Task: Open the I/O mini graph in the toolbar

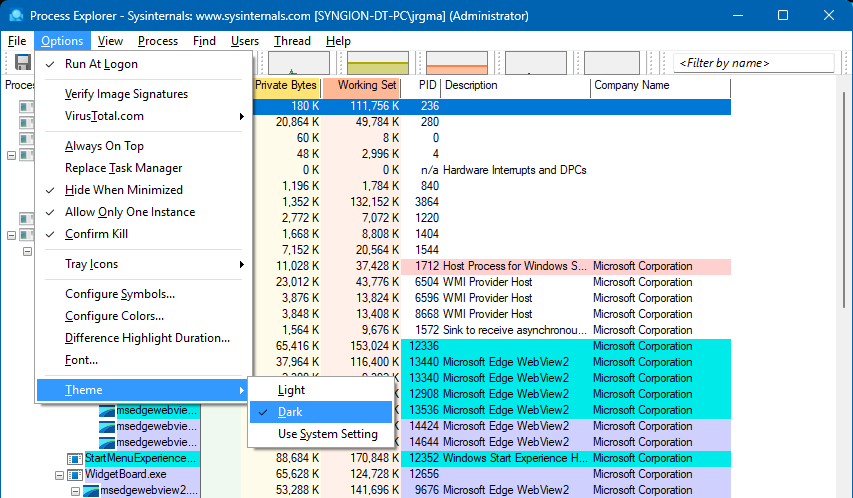Action: (x=535, y=63)
